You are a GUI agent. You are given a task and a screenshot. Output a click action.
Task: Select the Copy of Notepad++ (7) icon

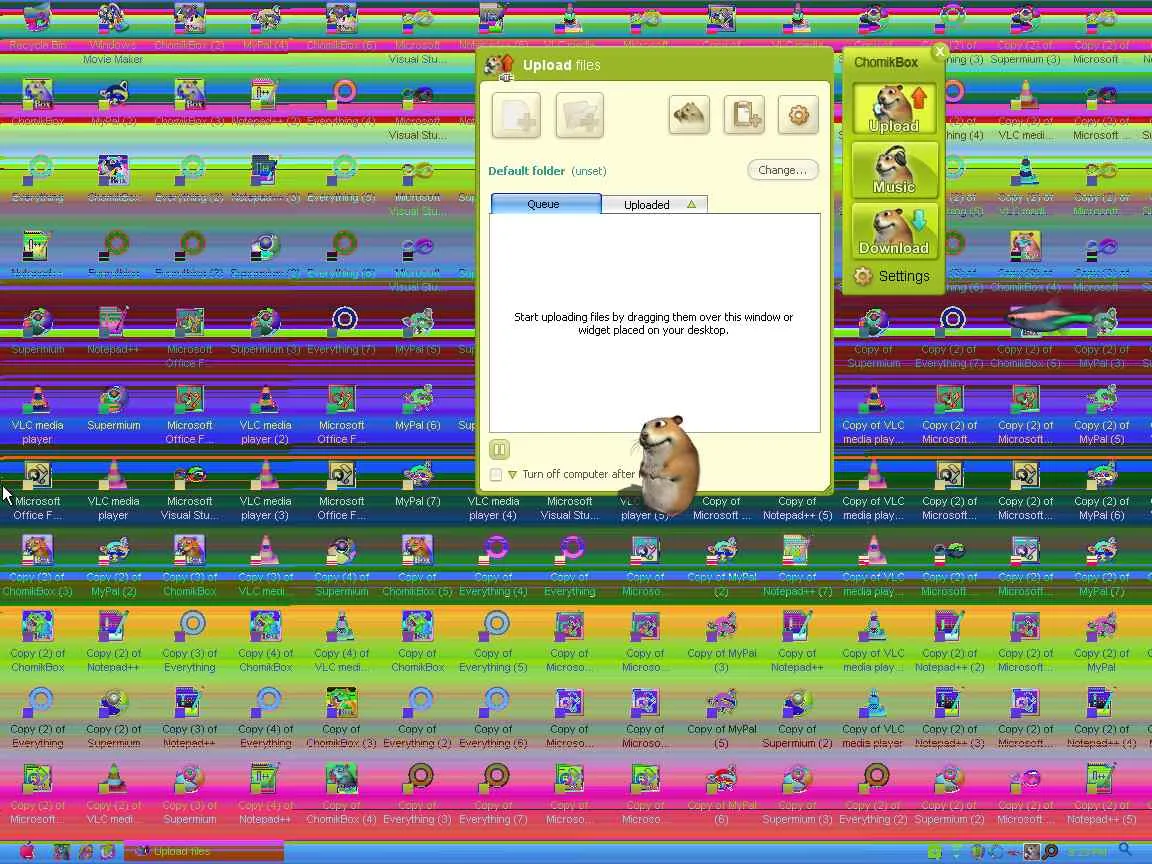tap(797, 566)
